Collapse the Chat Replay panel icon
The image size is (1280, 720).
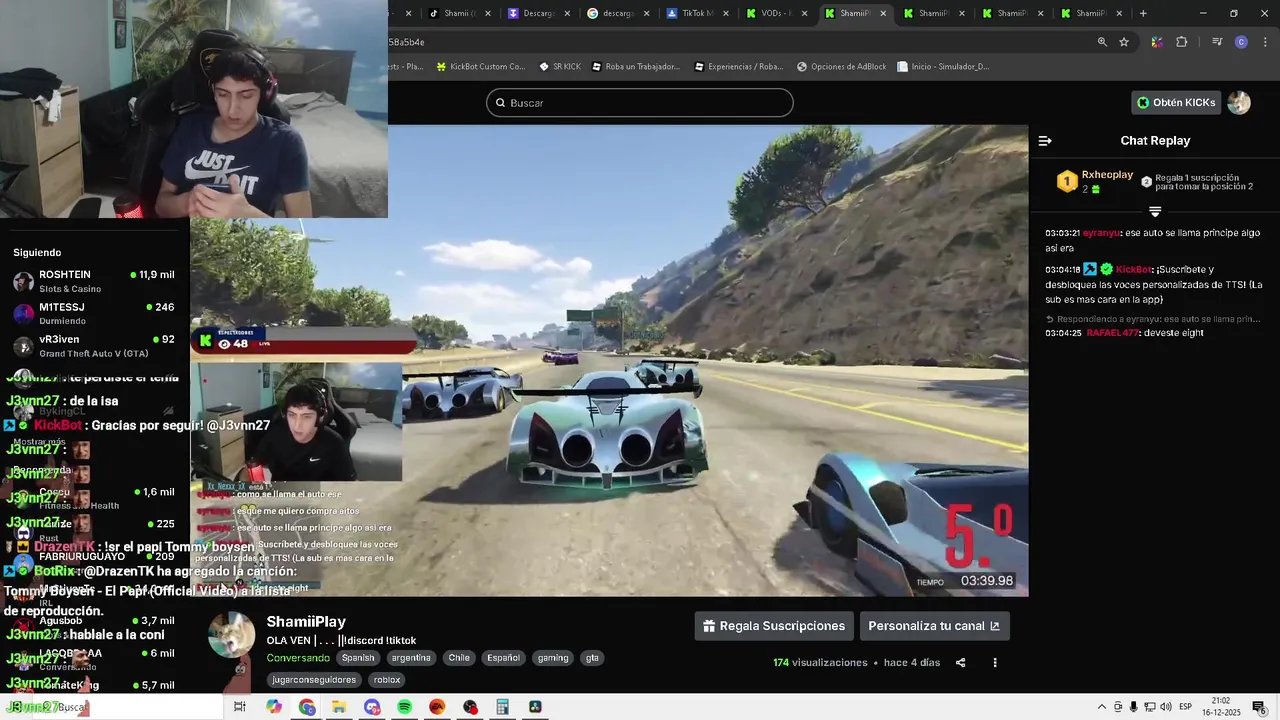1045,141
